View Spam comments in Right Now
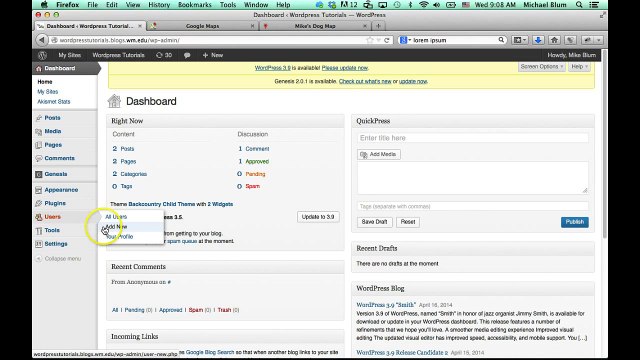This screenshot has height=360, width=640. (252, 186)
